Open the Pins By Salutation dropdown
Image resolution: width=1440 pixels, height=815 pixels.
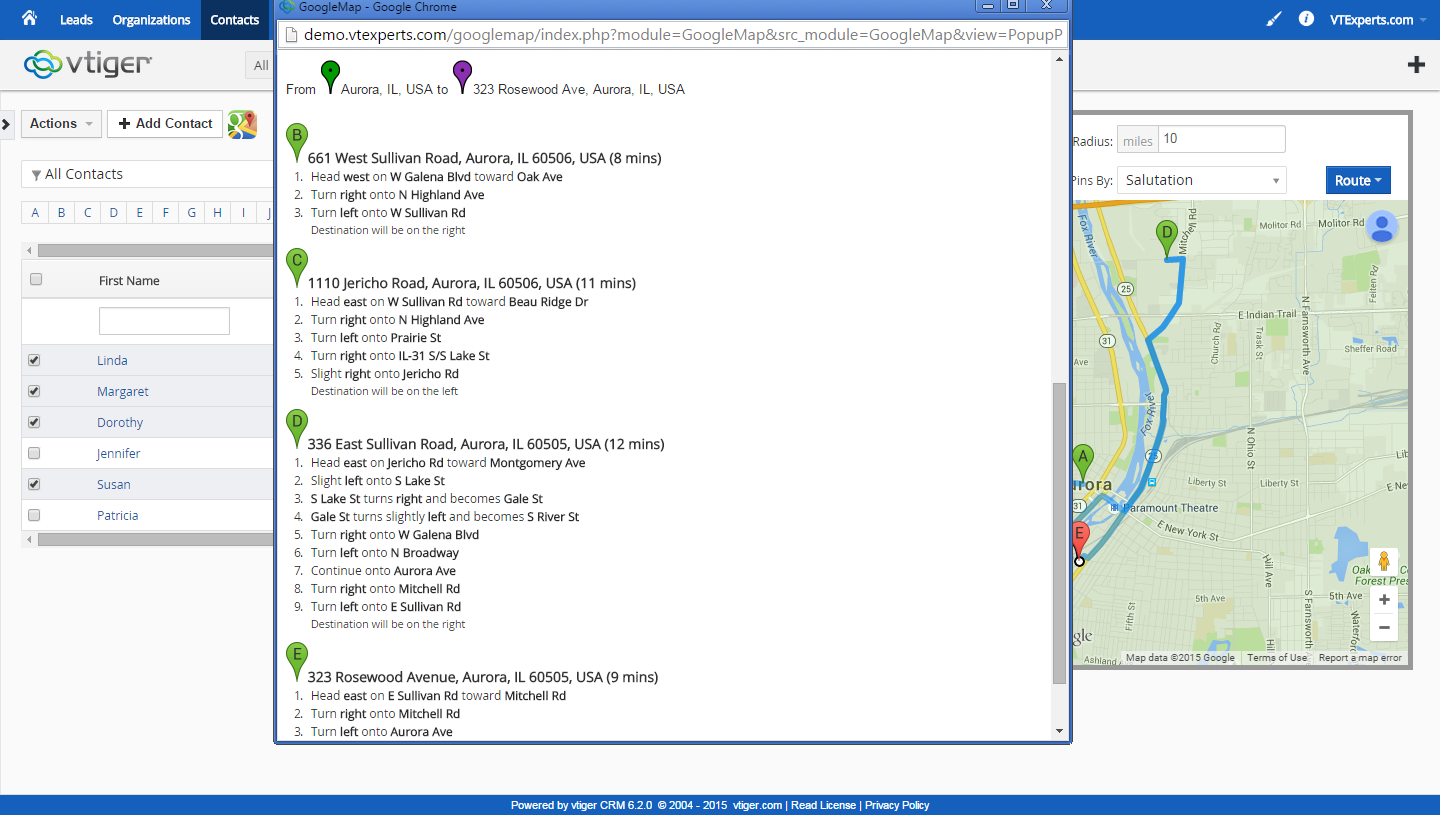click(1201, 180)
